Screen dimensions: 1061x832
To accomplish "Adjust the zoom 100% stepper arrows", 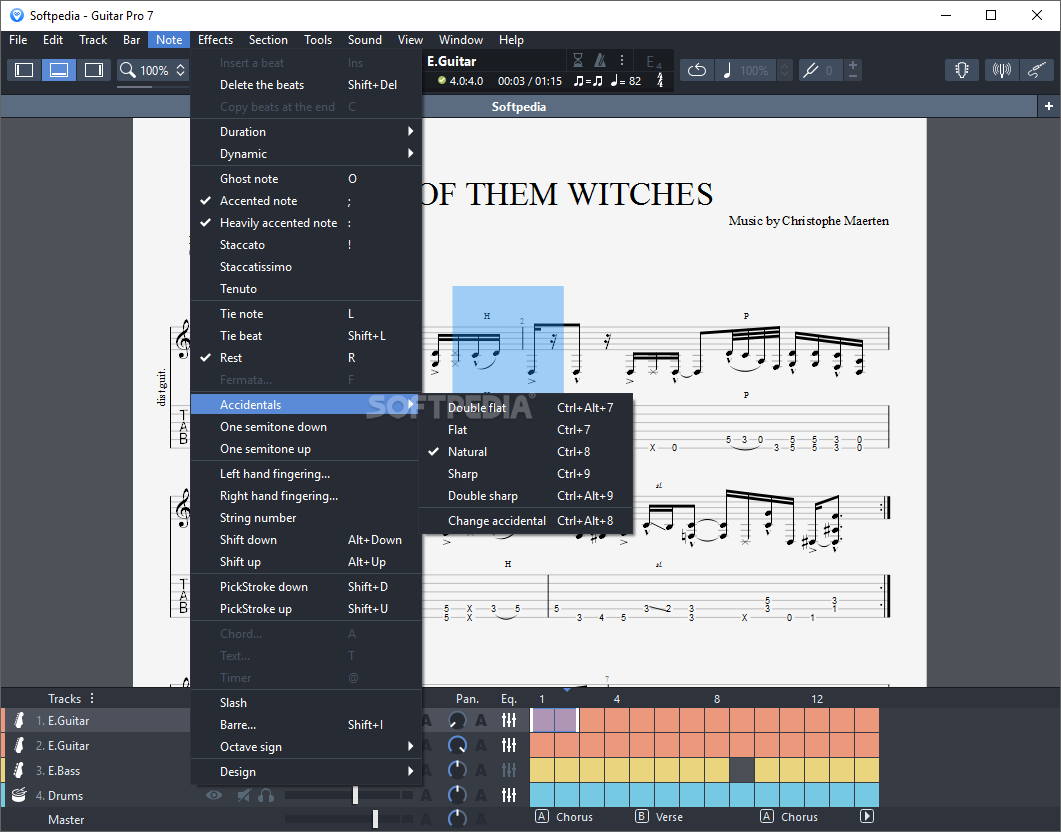I will pyautogui.click(x=181, y=70).
